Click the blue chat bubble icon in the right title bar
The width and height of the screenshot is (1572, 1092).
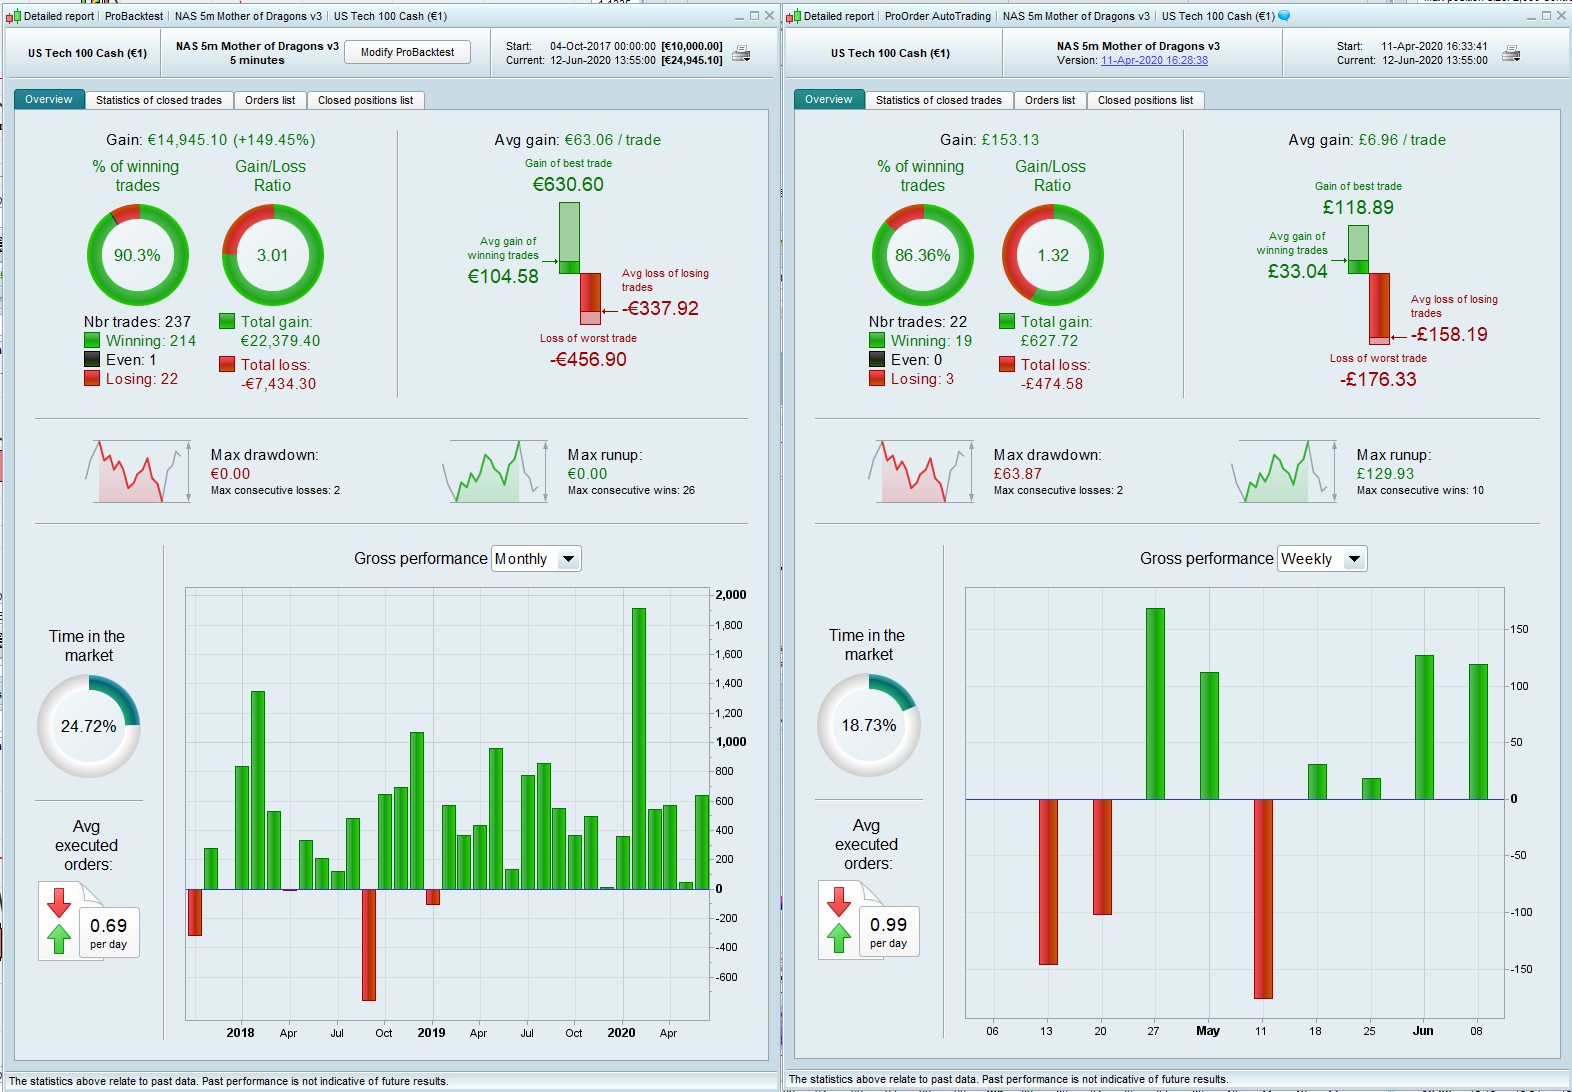[1284, 16]
